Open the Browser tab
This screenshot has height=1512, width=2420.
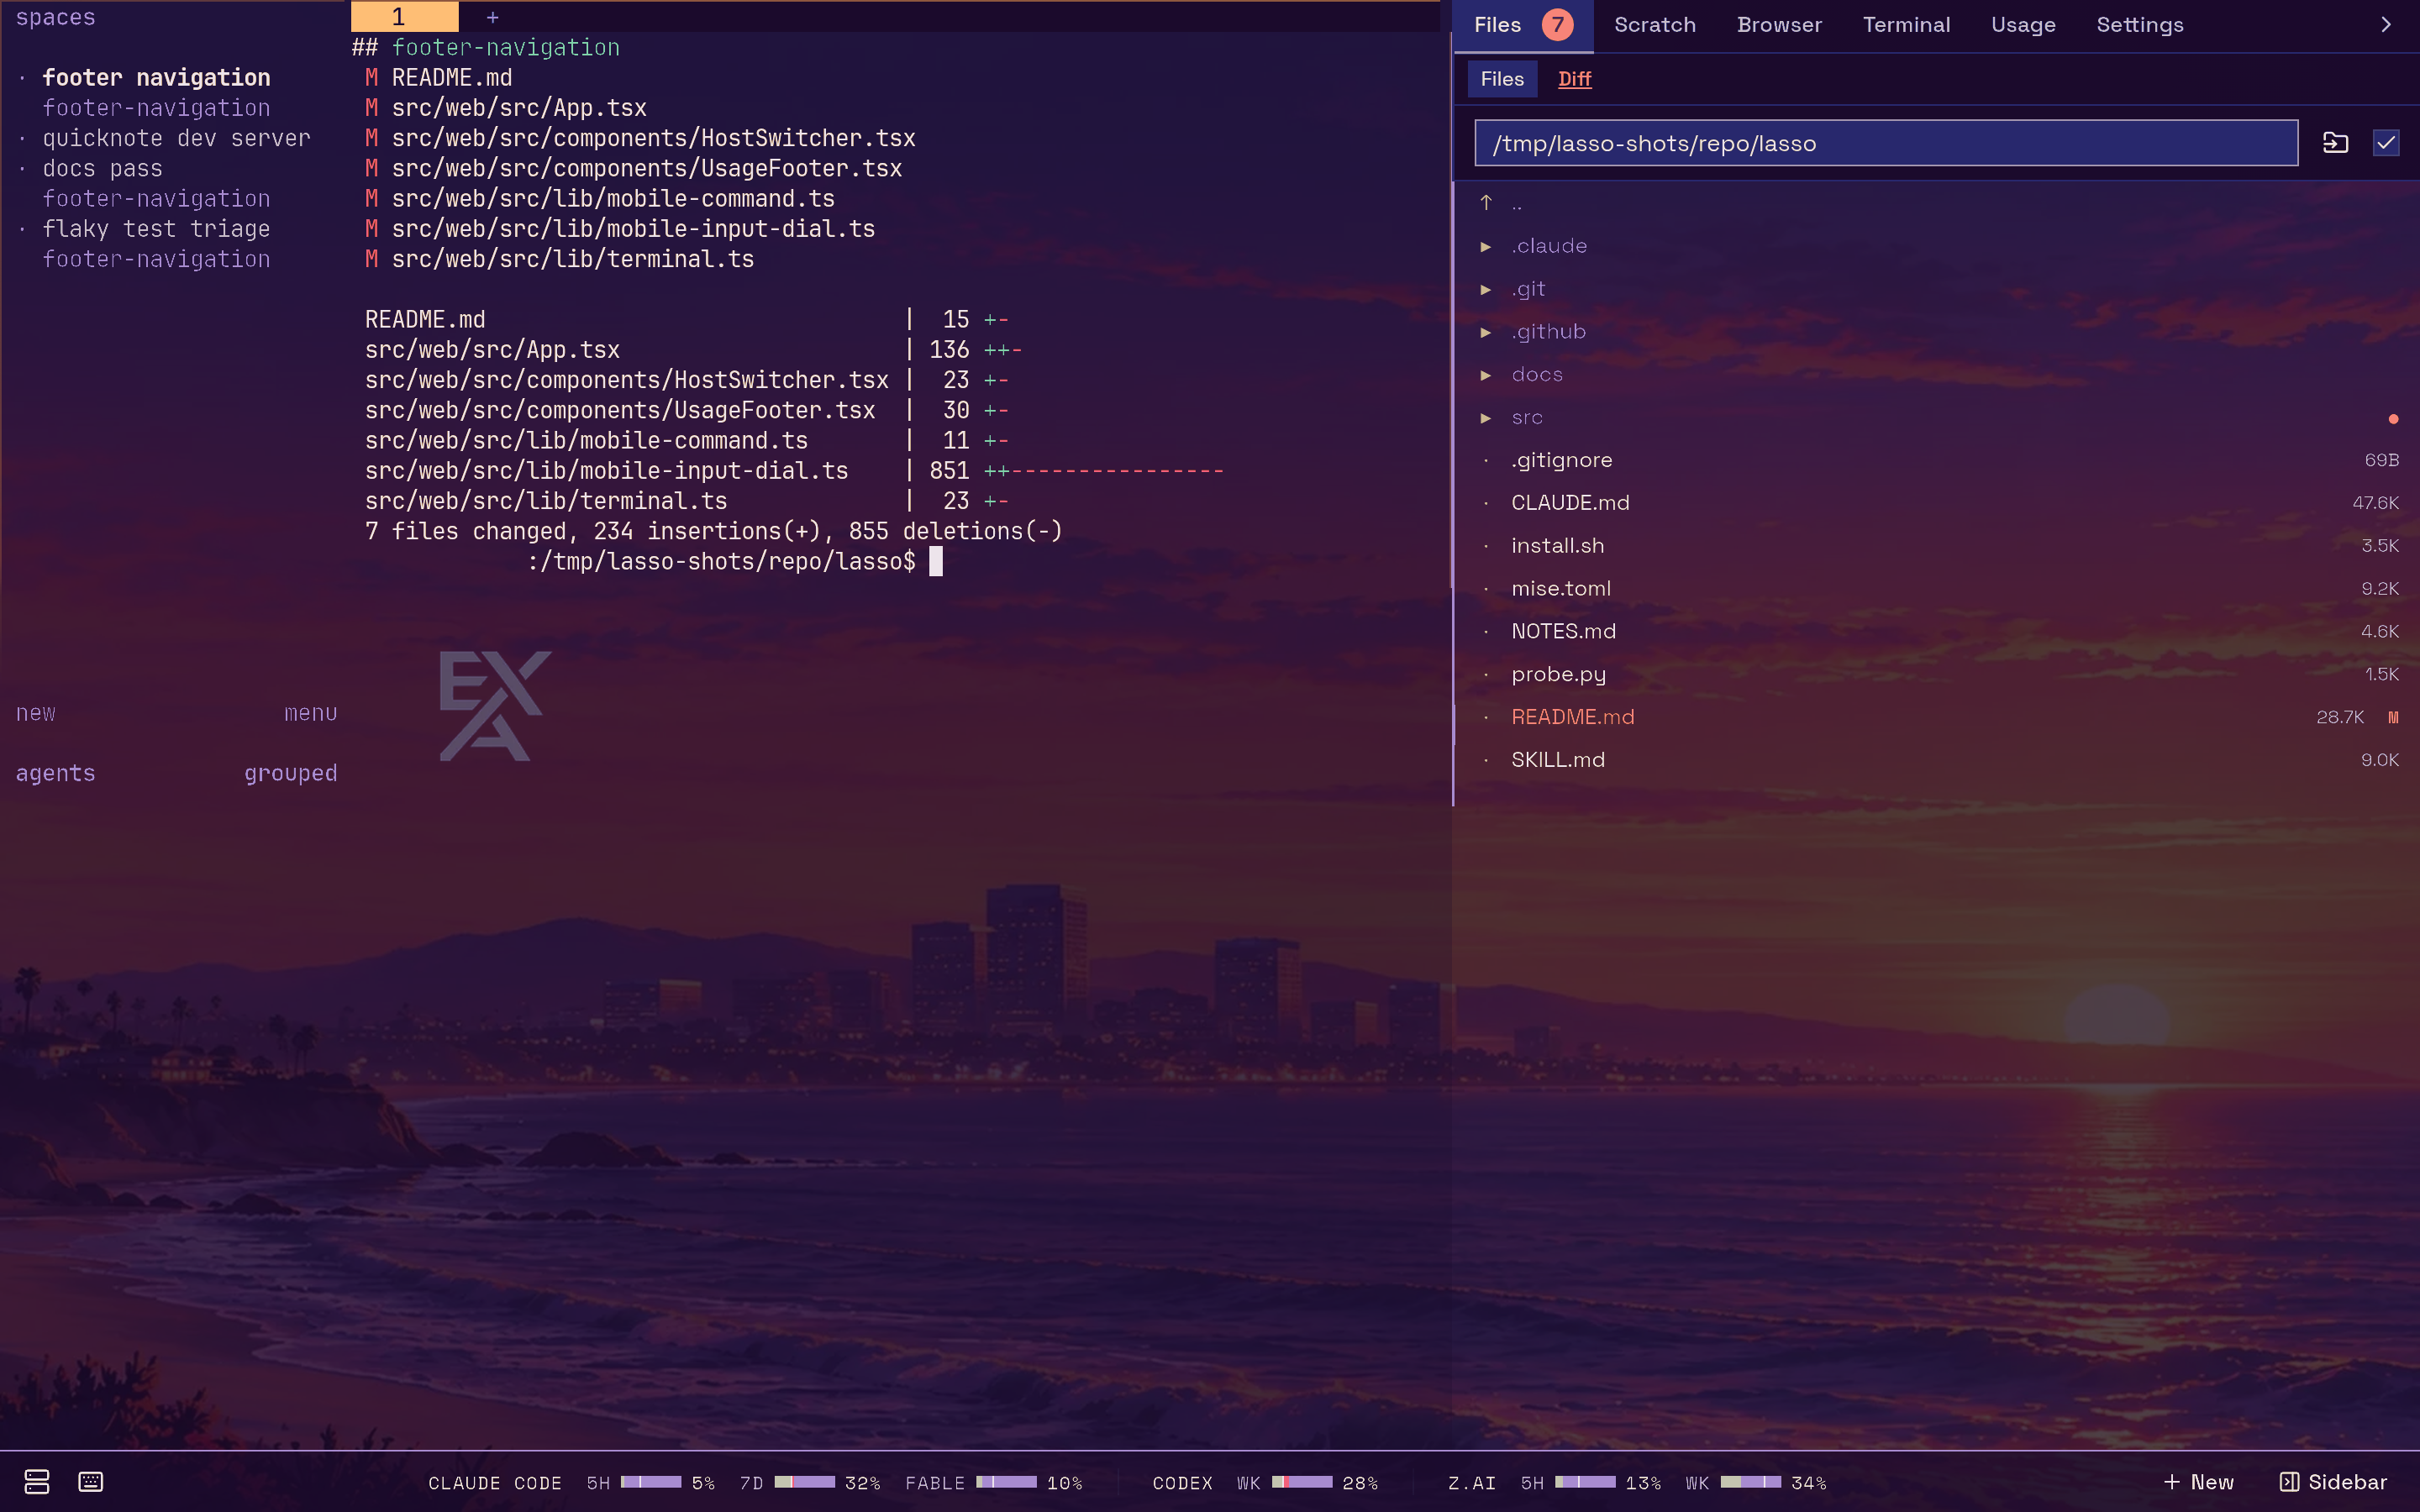pos(1779,25)
